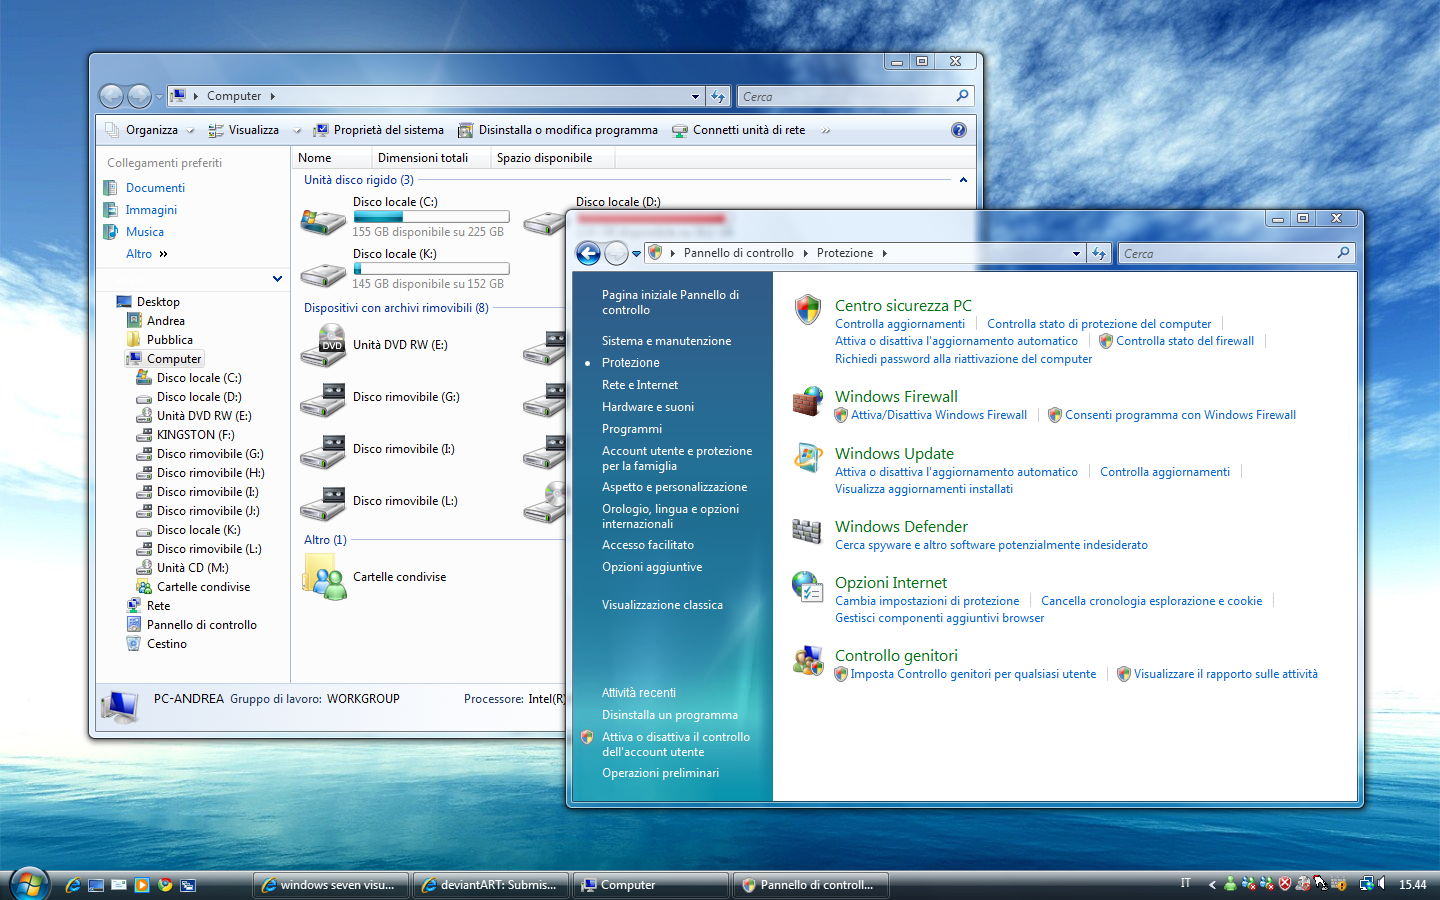This screenshot has height=900, width=1440.
Task: Click Connetti unità di rete button
Action: click(739, 130)
